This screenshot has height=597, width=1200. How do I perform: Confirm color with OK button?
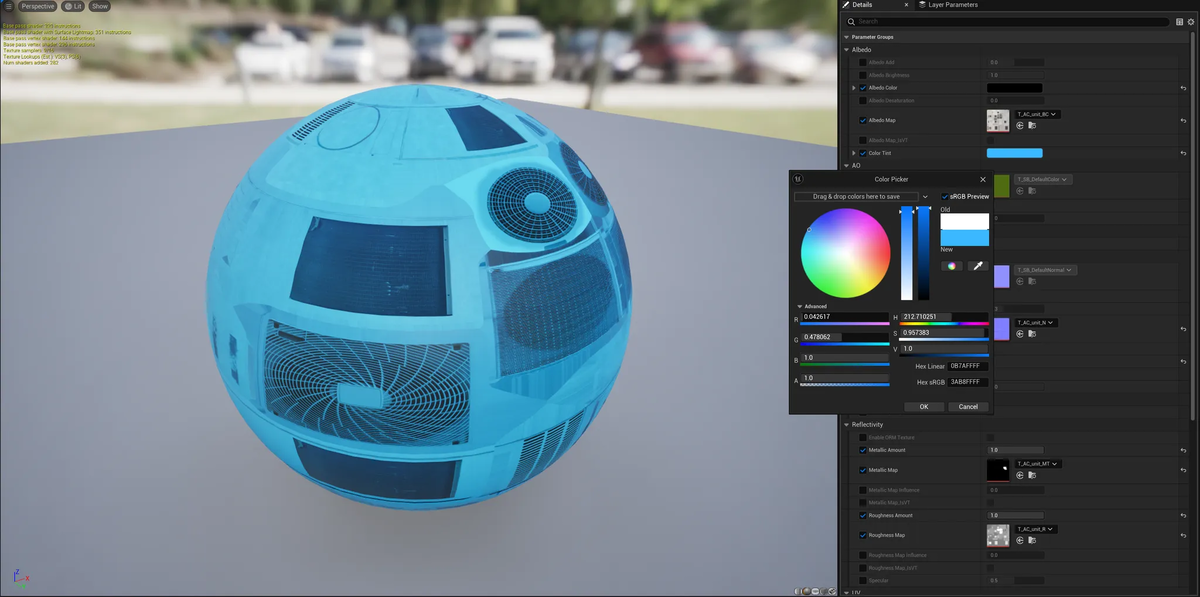[924, 407]
